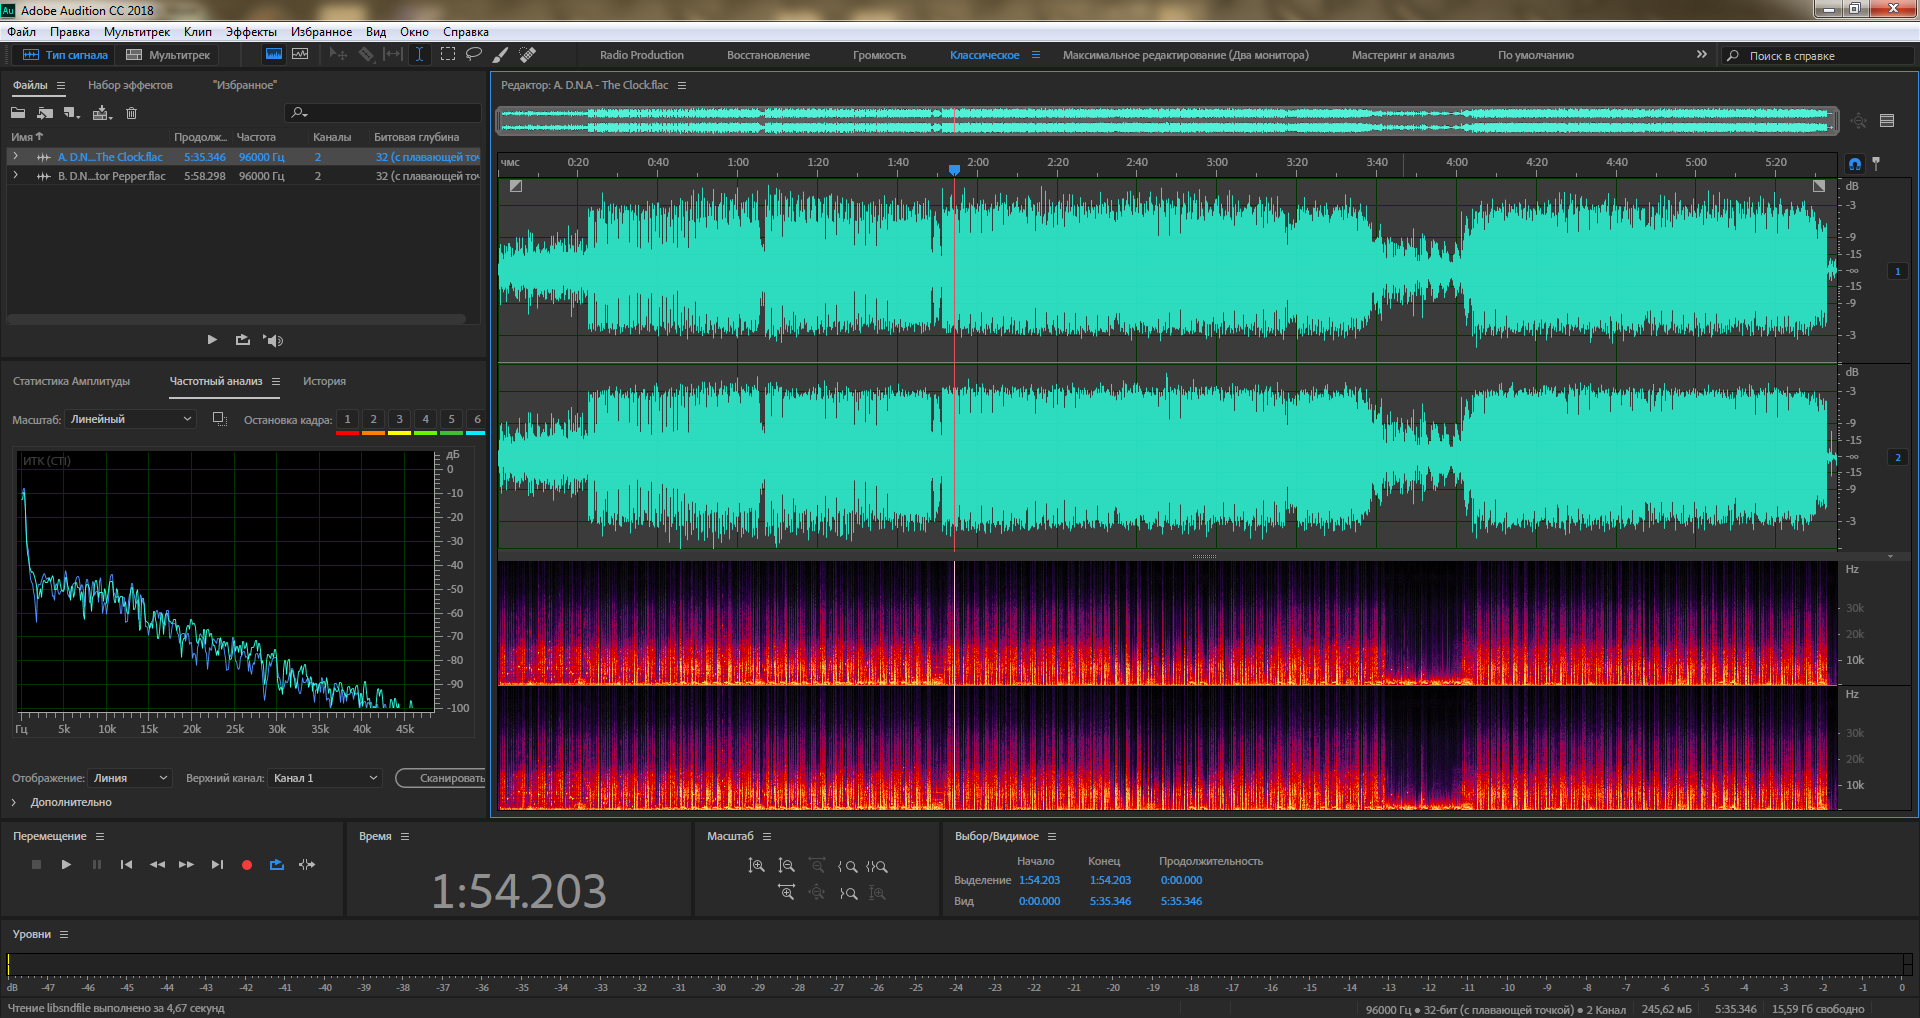This screenshot has height=1018, width=1920.
Task: Toggle headphone snapping icon above timeline
Action: [x=1855, y=164]
